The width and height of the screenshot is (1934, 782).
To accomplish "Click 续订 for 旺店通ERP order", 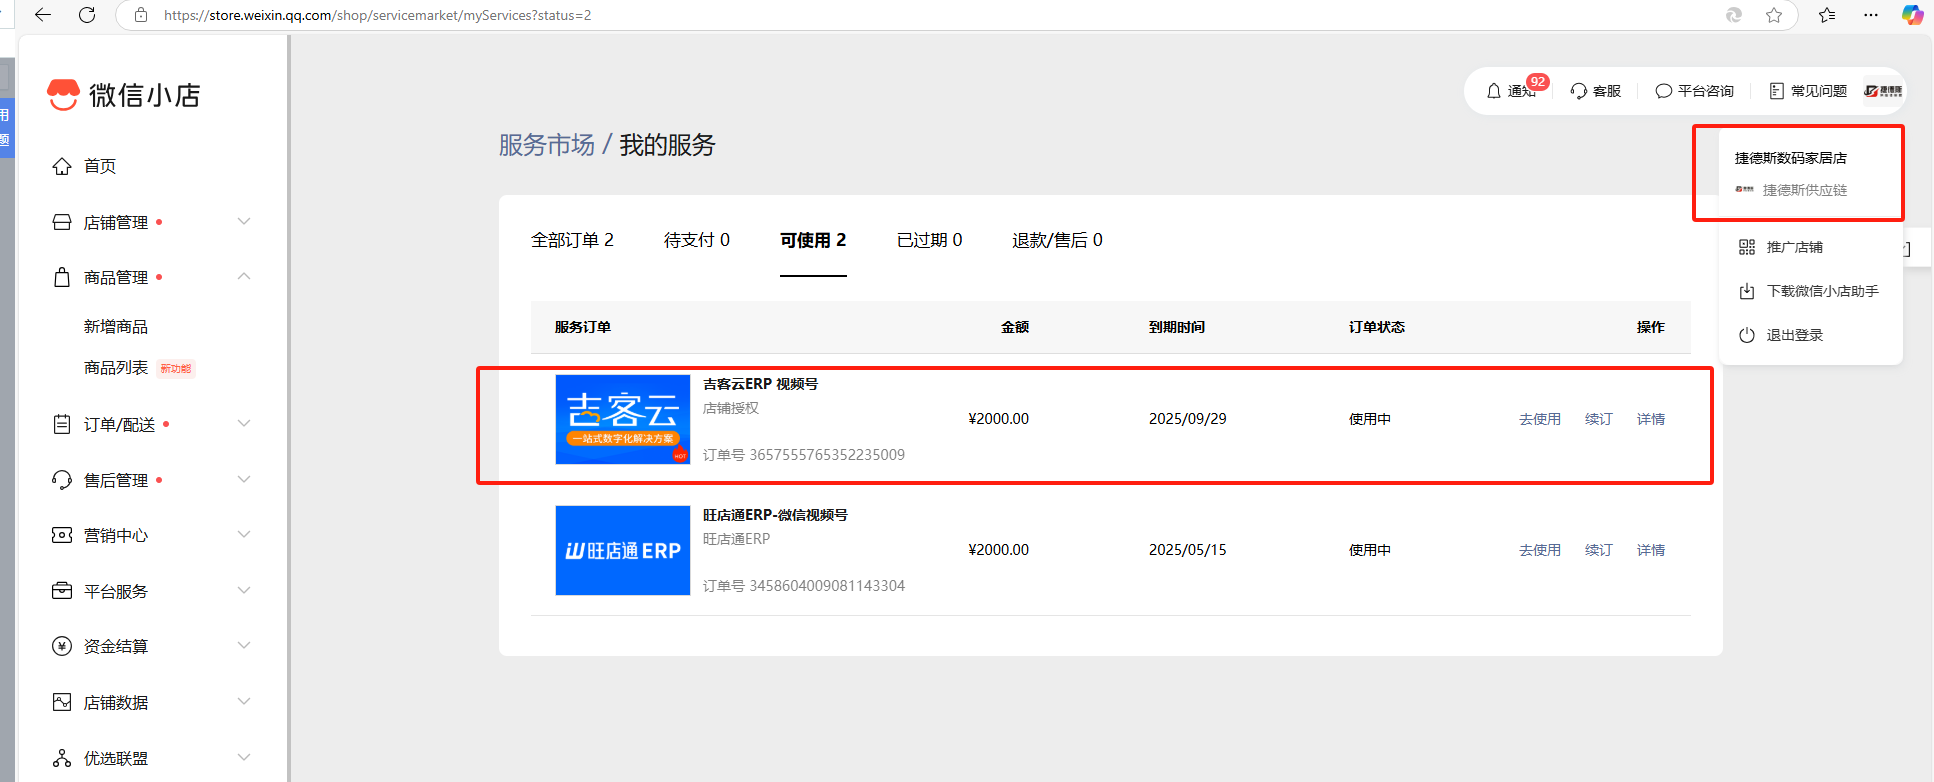I will 1599,550.
